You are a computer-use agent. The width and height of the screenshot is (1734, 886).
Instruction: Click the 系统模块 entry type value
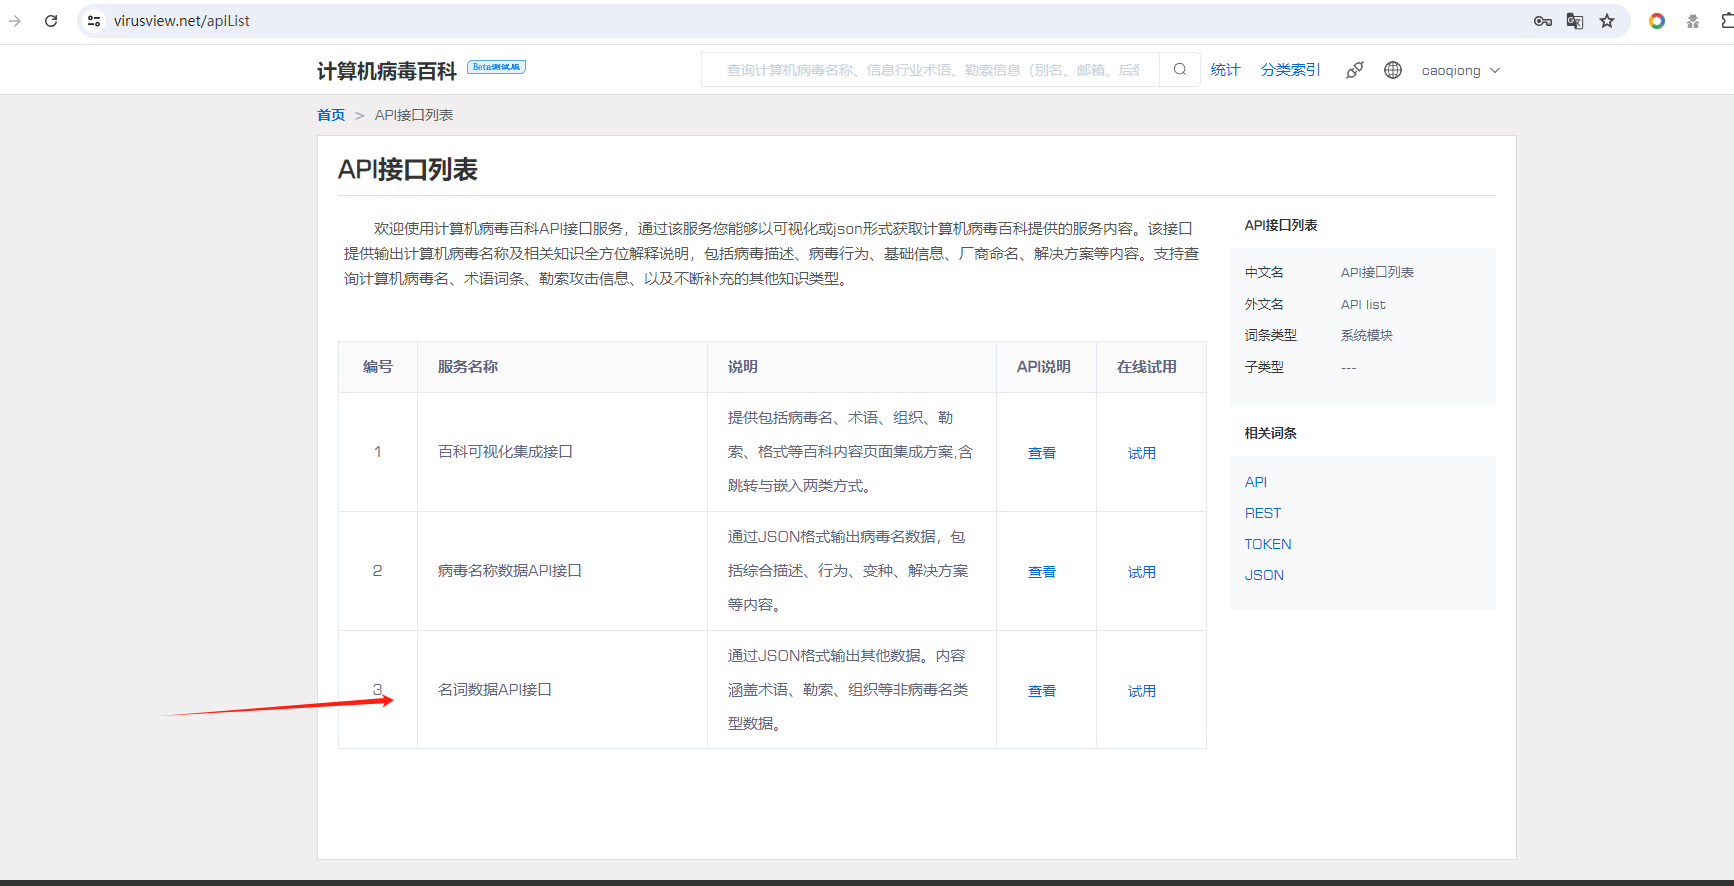coord(1367,335)
